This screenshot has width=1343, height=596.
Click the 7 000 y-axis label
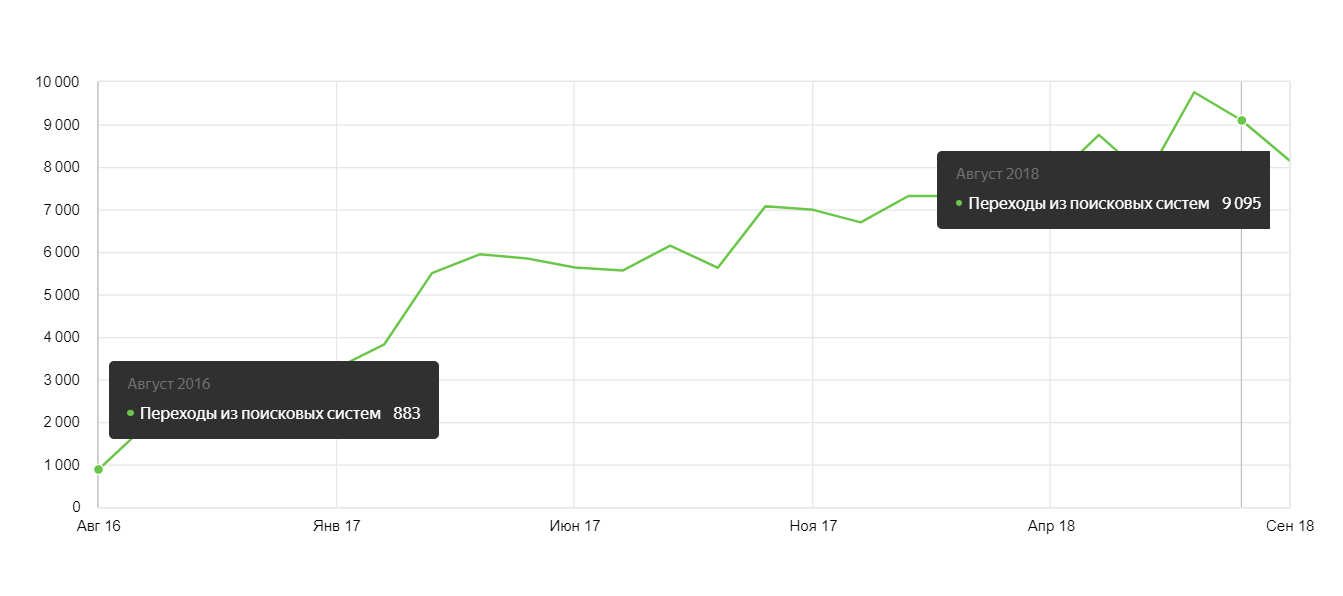(60, 210)
